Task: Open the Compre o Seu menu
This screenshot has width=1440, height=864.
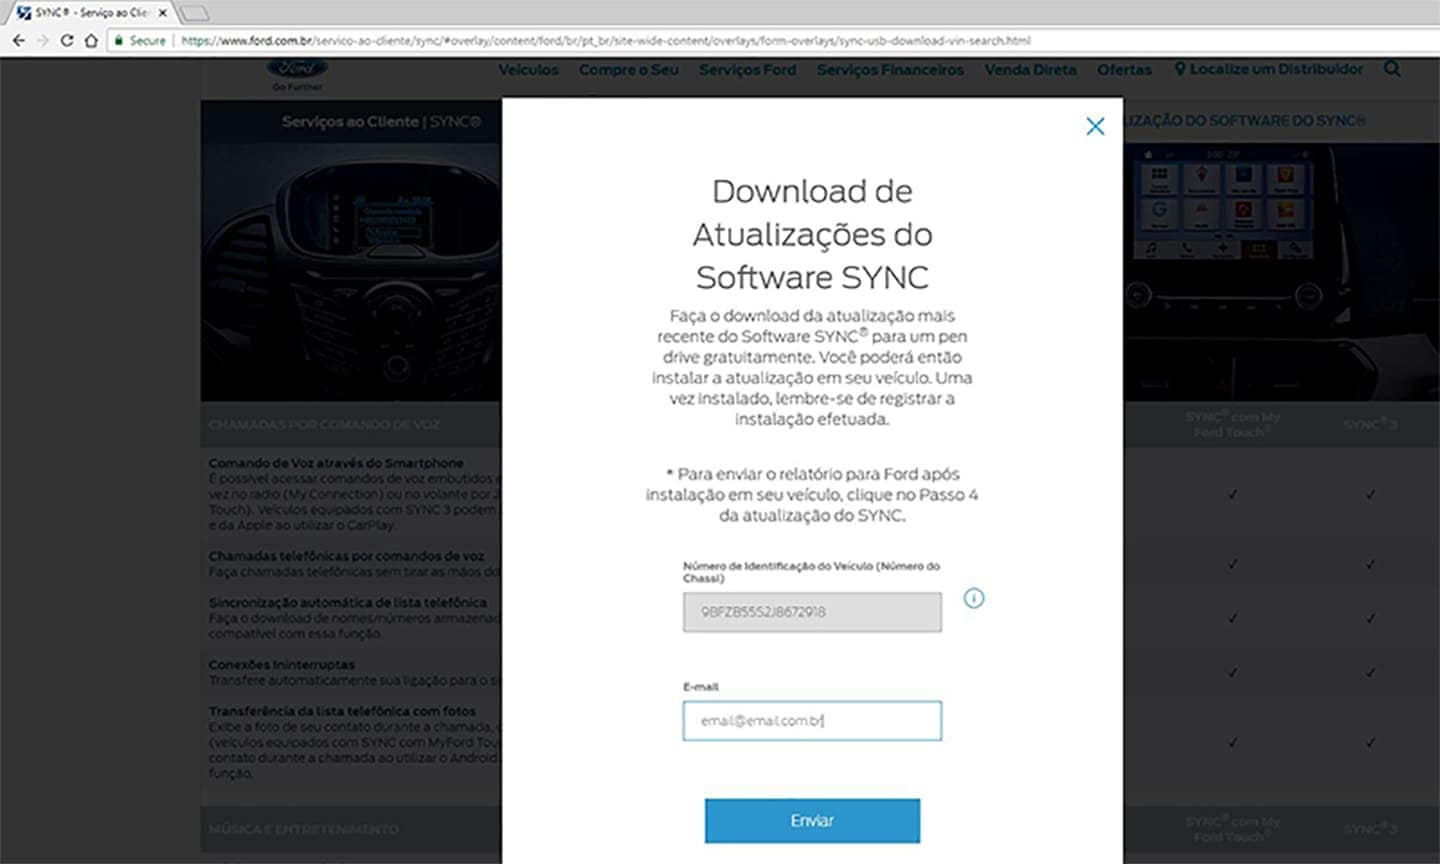Action: pyautogui.click(x=628, y=70)
